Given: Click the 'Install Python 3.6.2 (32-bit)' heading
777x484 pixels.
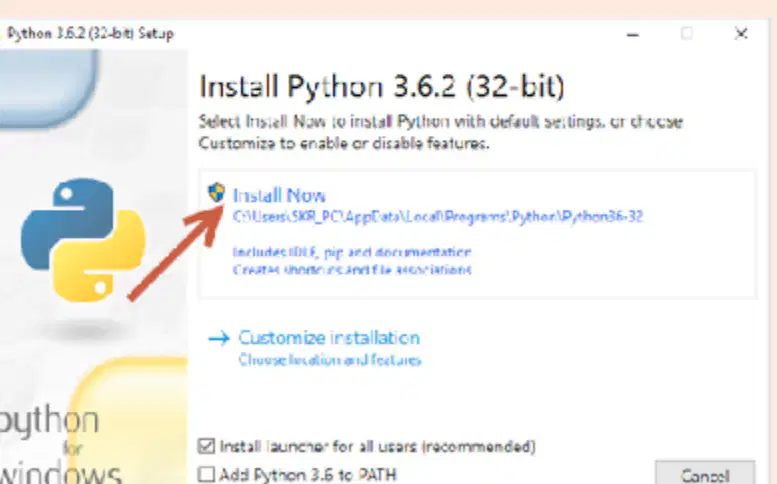Looking at the screenshot, I should click(x=382, y=86).
